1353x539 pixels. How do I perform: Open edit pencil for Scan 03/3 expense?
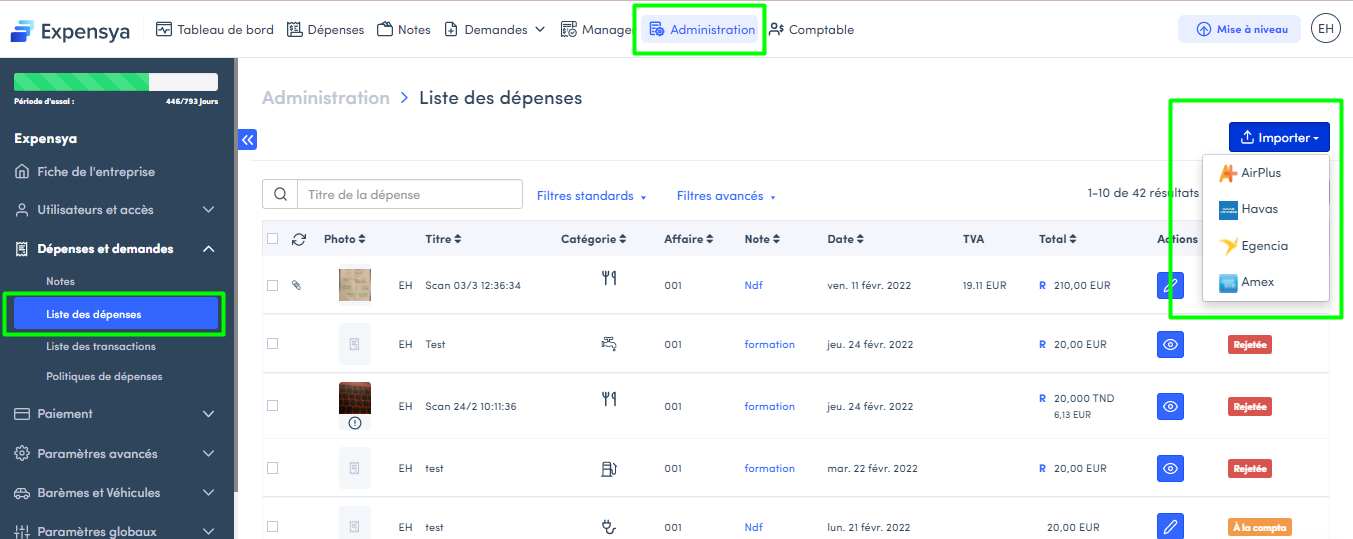(1170, 285)
